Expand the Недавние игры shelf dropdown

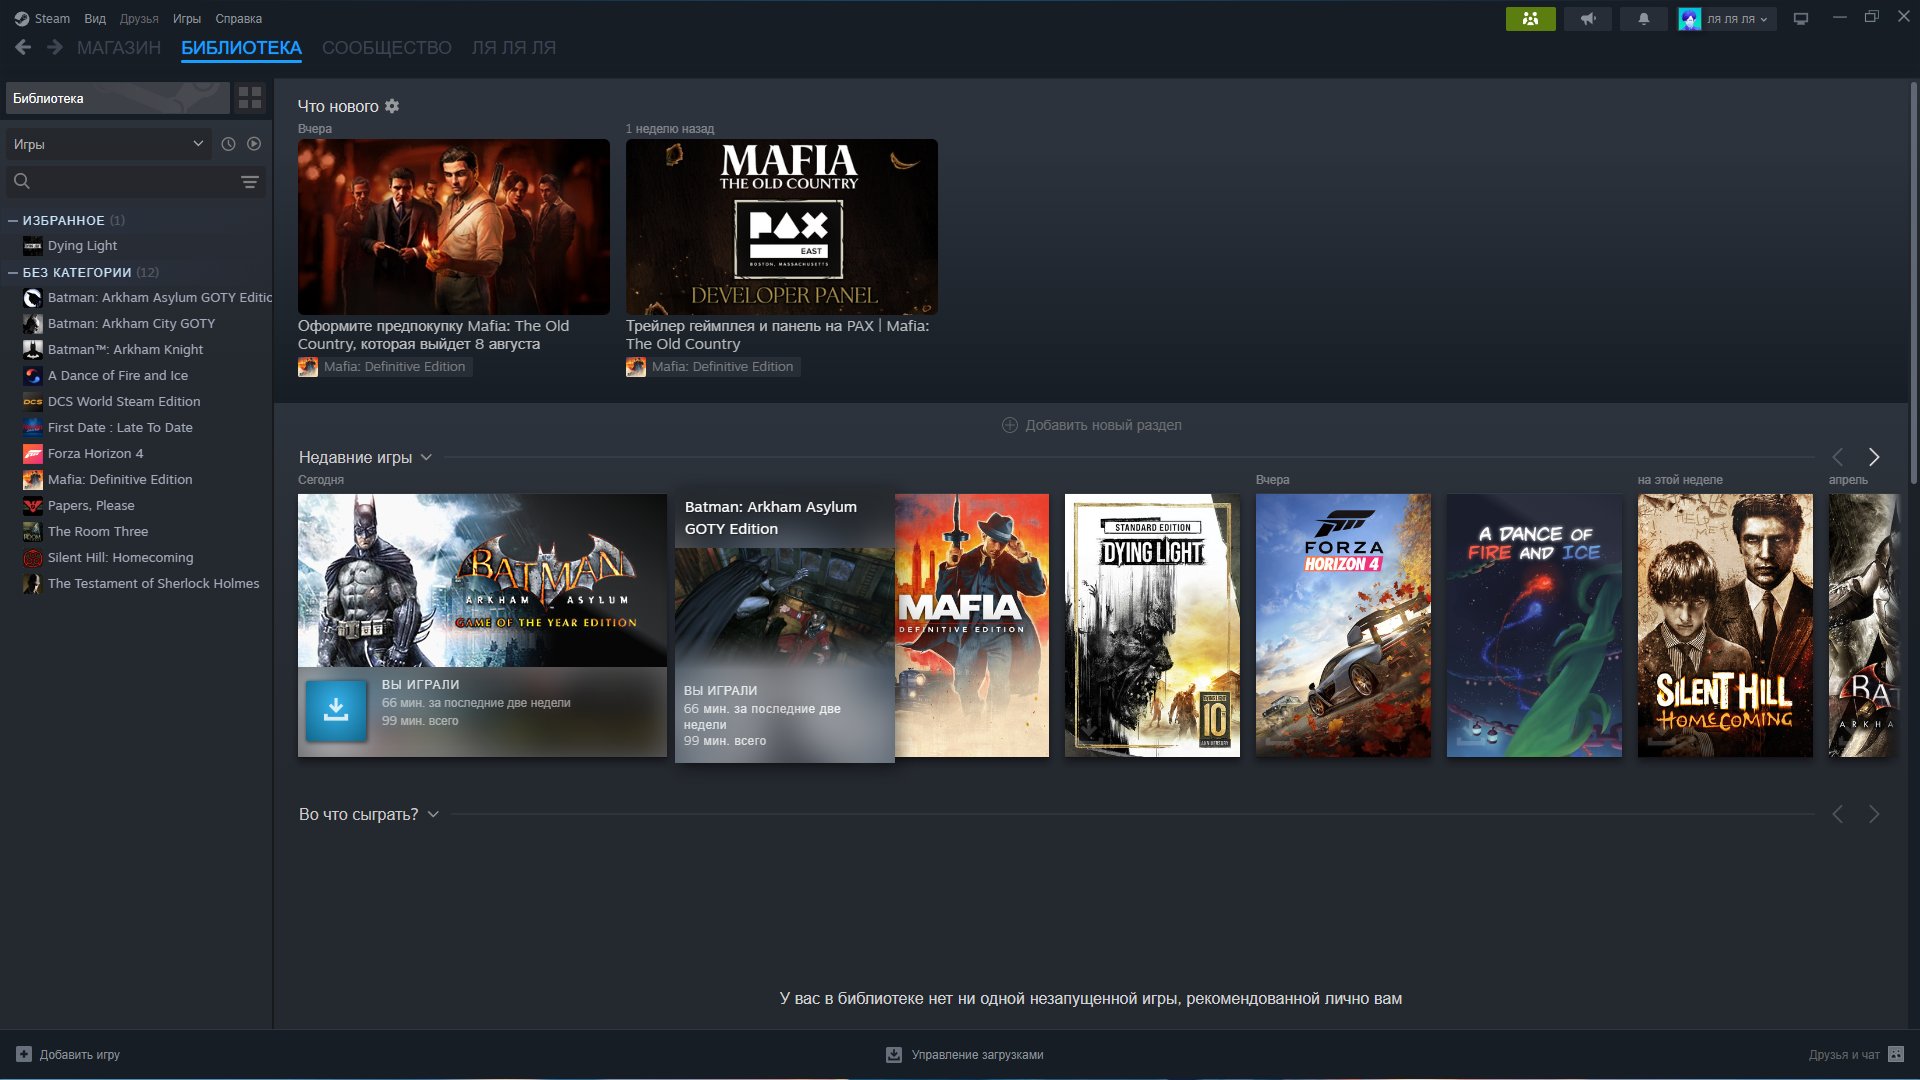[x=426, y=457]
